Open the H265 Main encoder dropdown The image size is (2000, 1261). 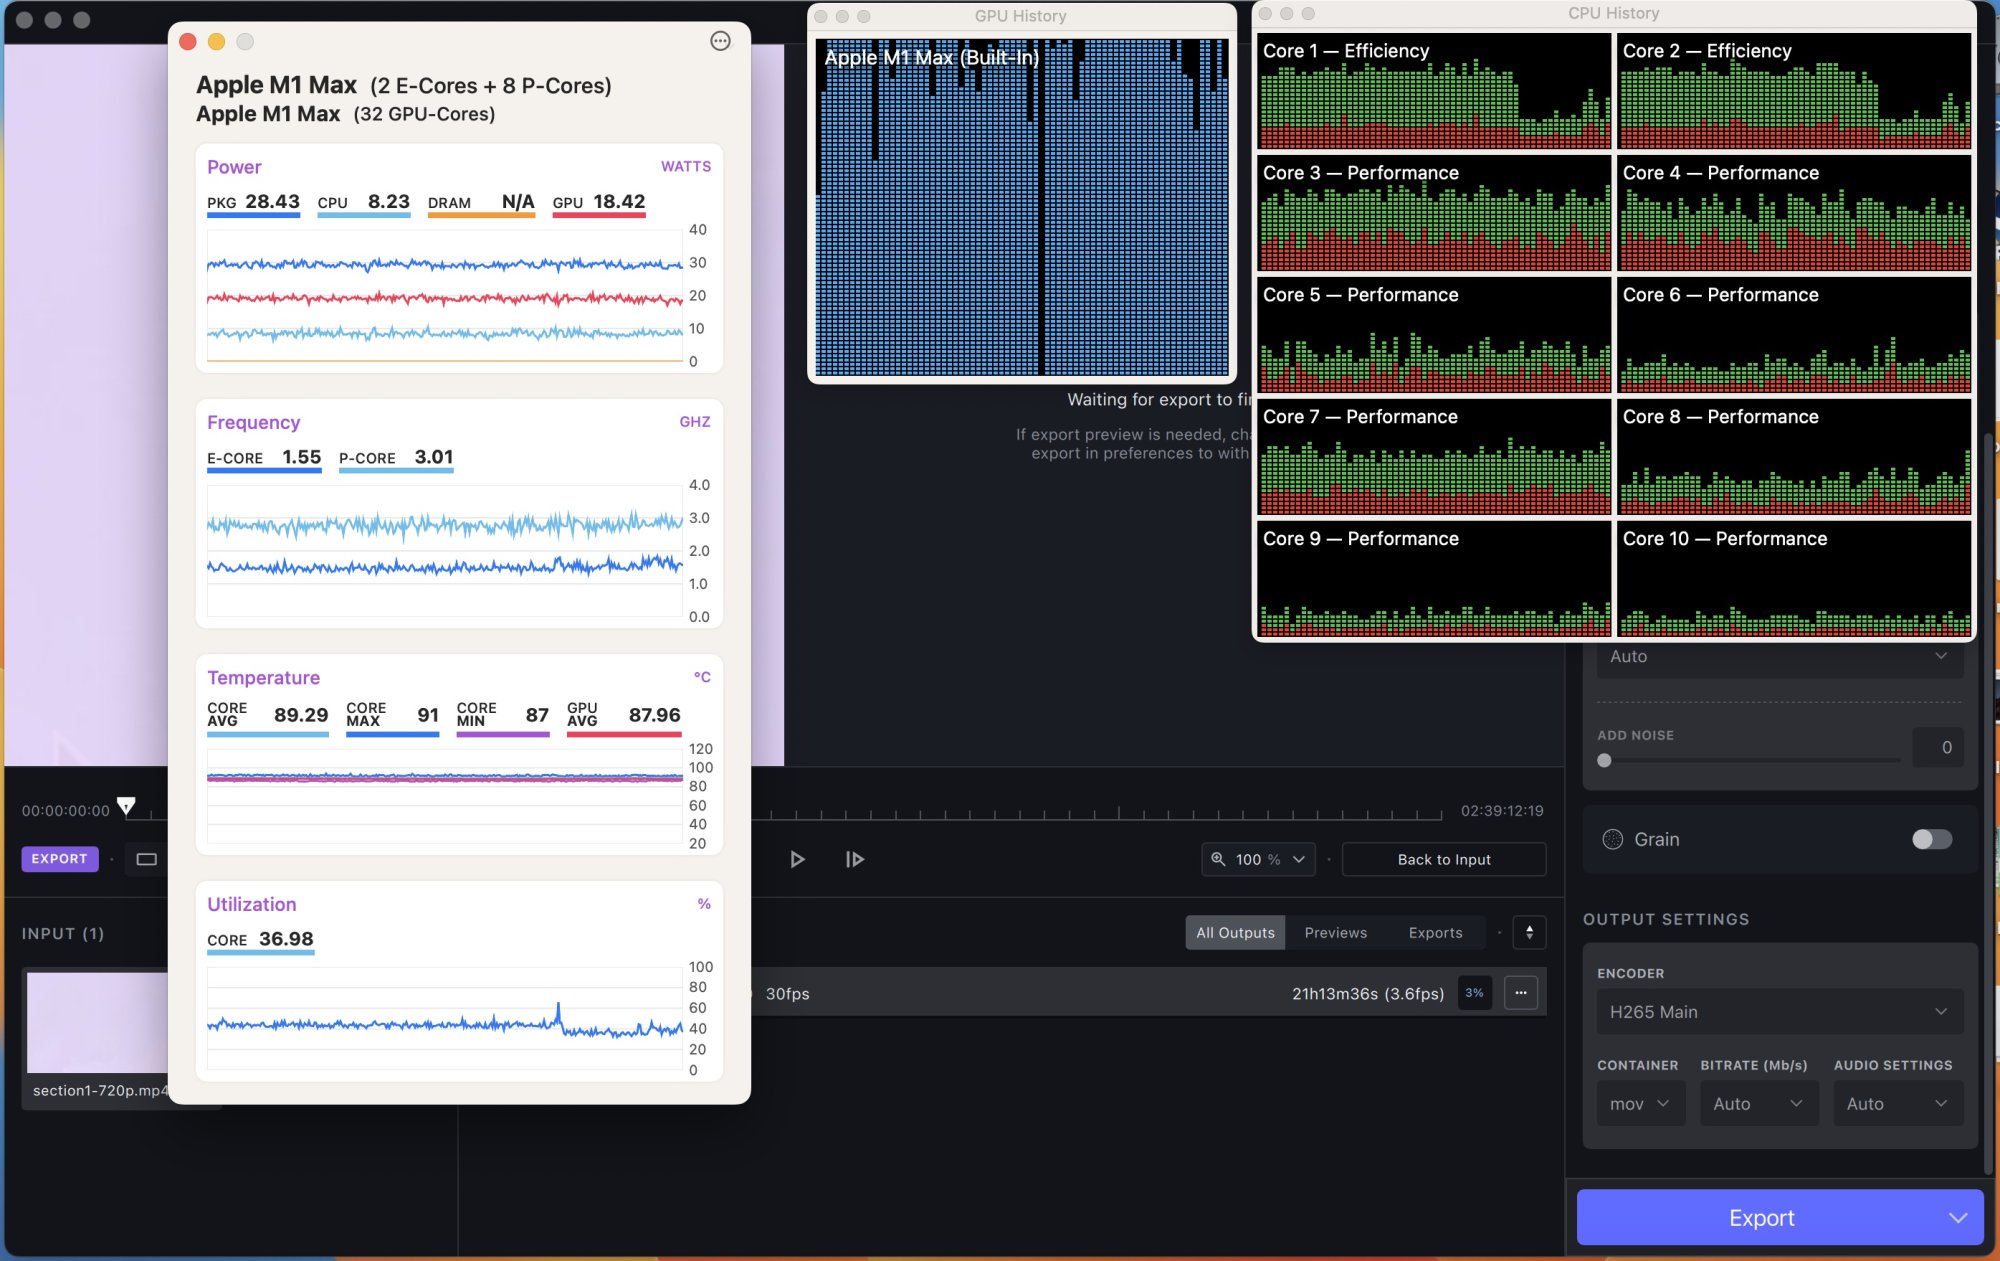pos(1779,1012)
